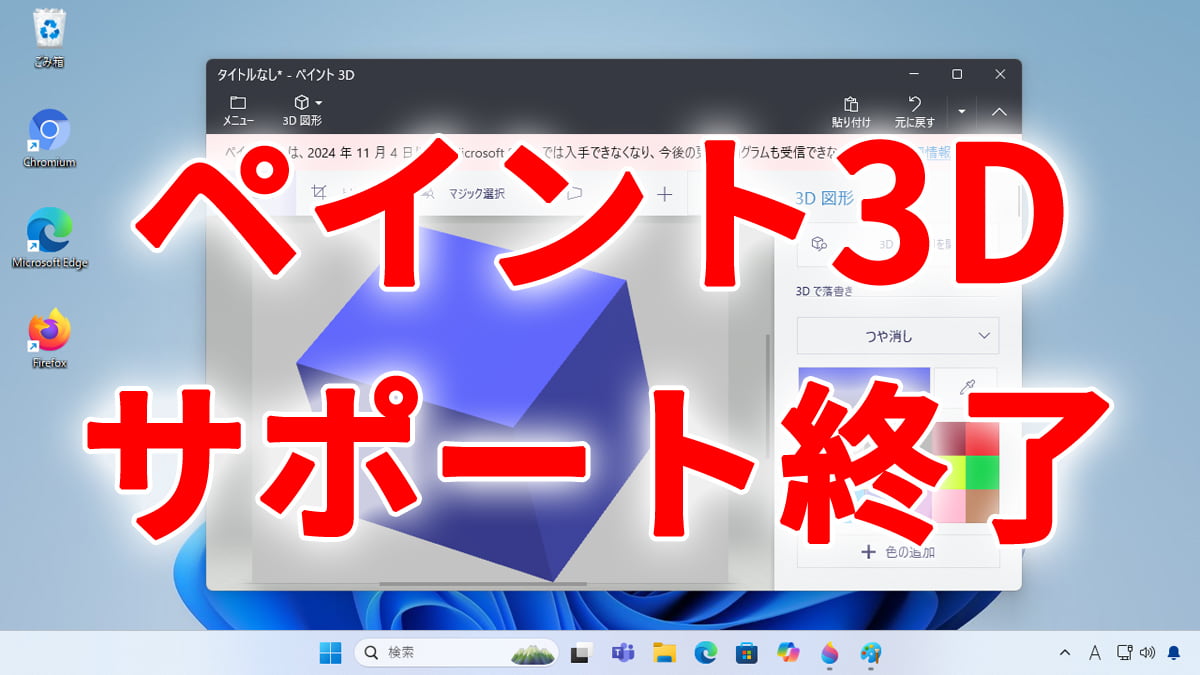The height and width of the screenshot is (675, 1200).
Task: Click the plus icon in the canvas toolbar
Action: (664, 194)
